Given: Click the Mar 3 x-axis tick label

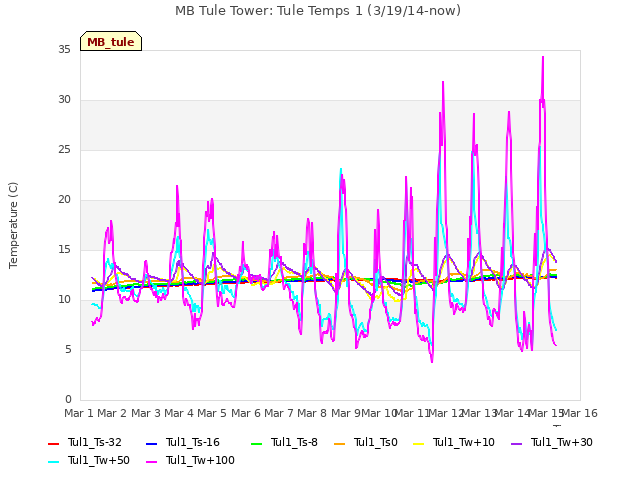Looking at the screenshot, I should point(146,413).
